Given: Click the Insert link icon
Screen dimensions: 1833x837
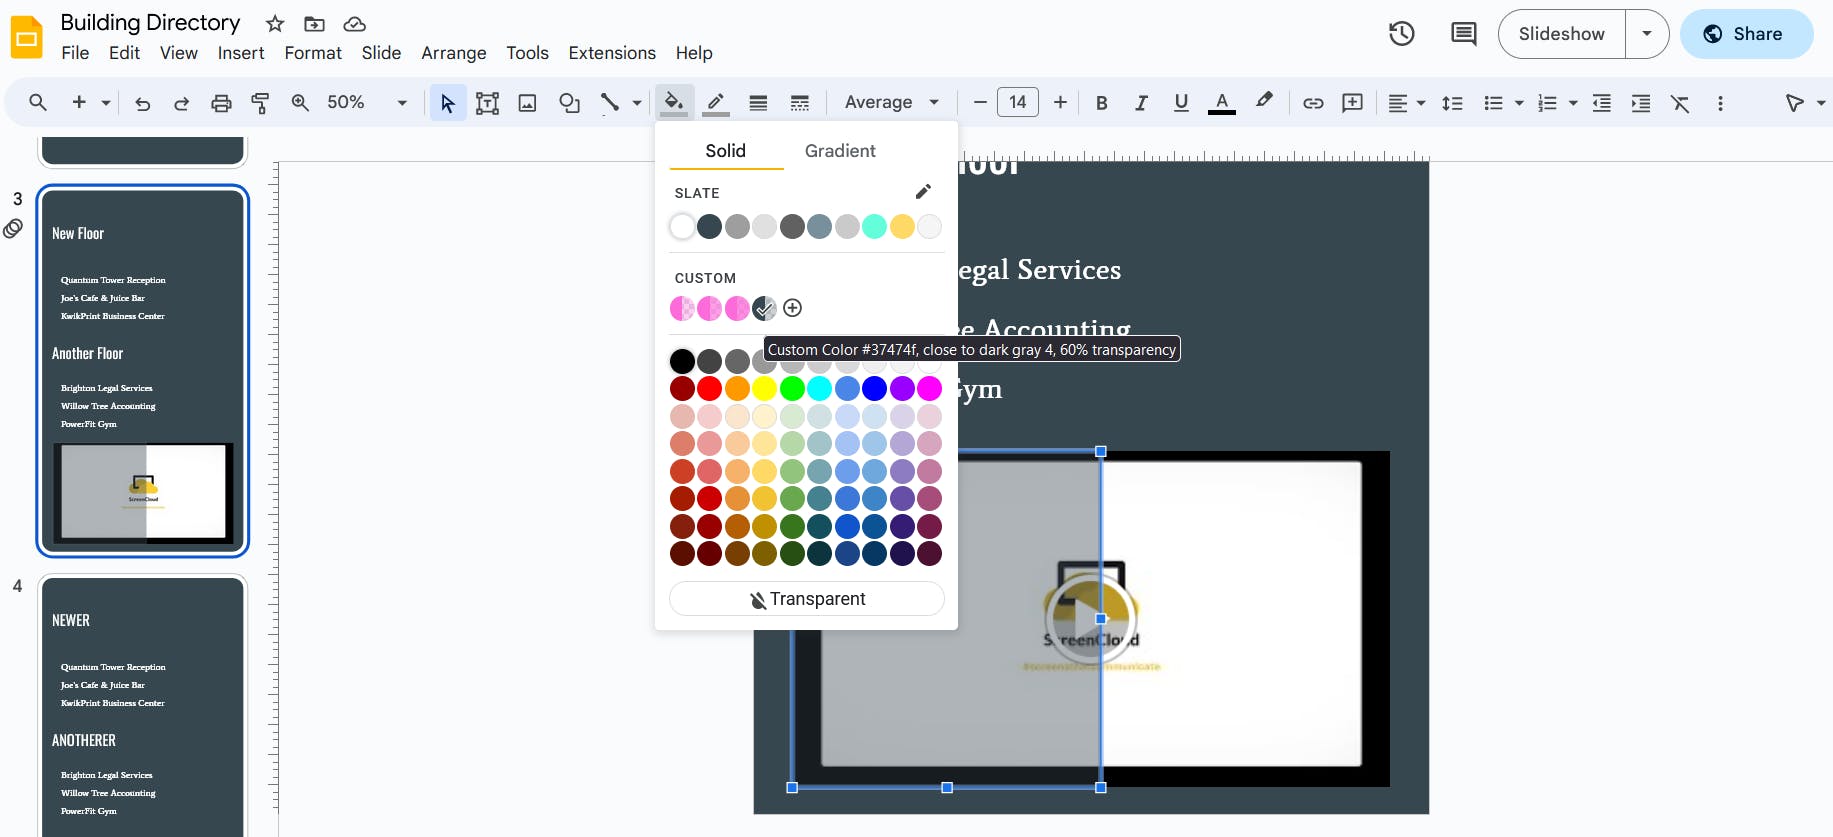Looking at the screenshot, I should pos(1313,103).
